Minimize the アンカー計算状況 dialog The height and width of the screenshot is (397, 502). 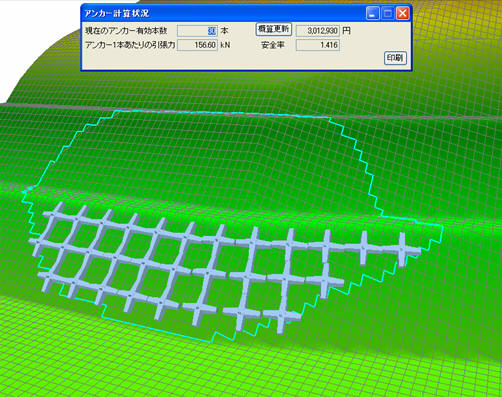point(372,13)
